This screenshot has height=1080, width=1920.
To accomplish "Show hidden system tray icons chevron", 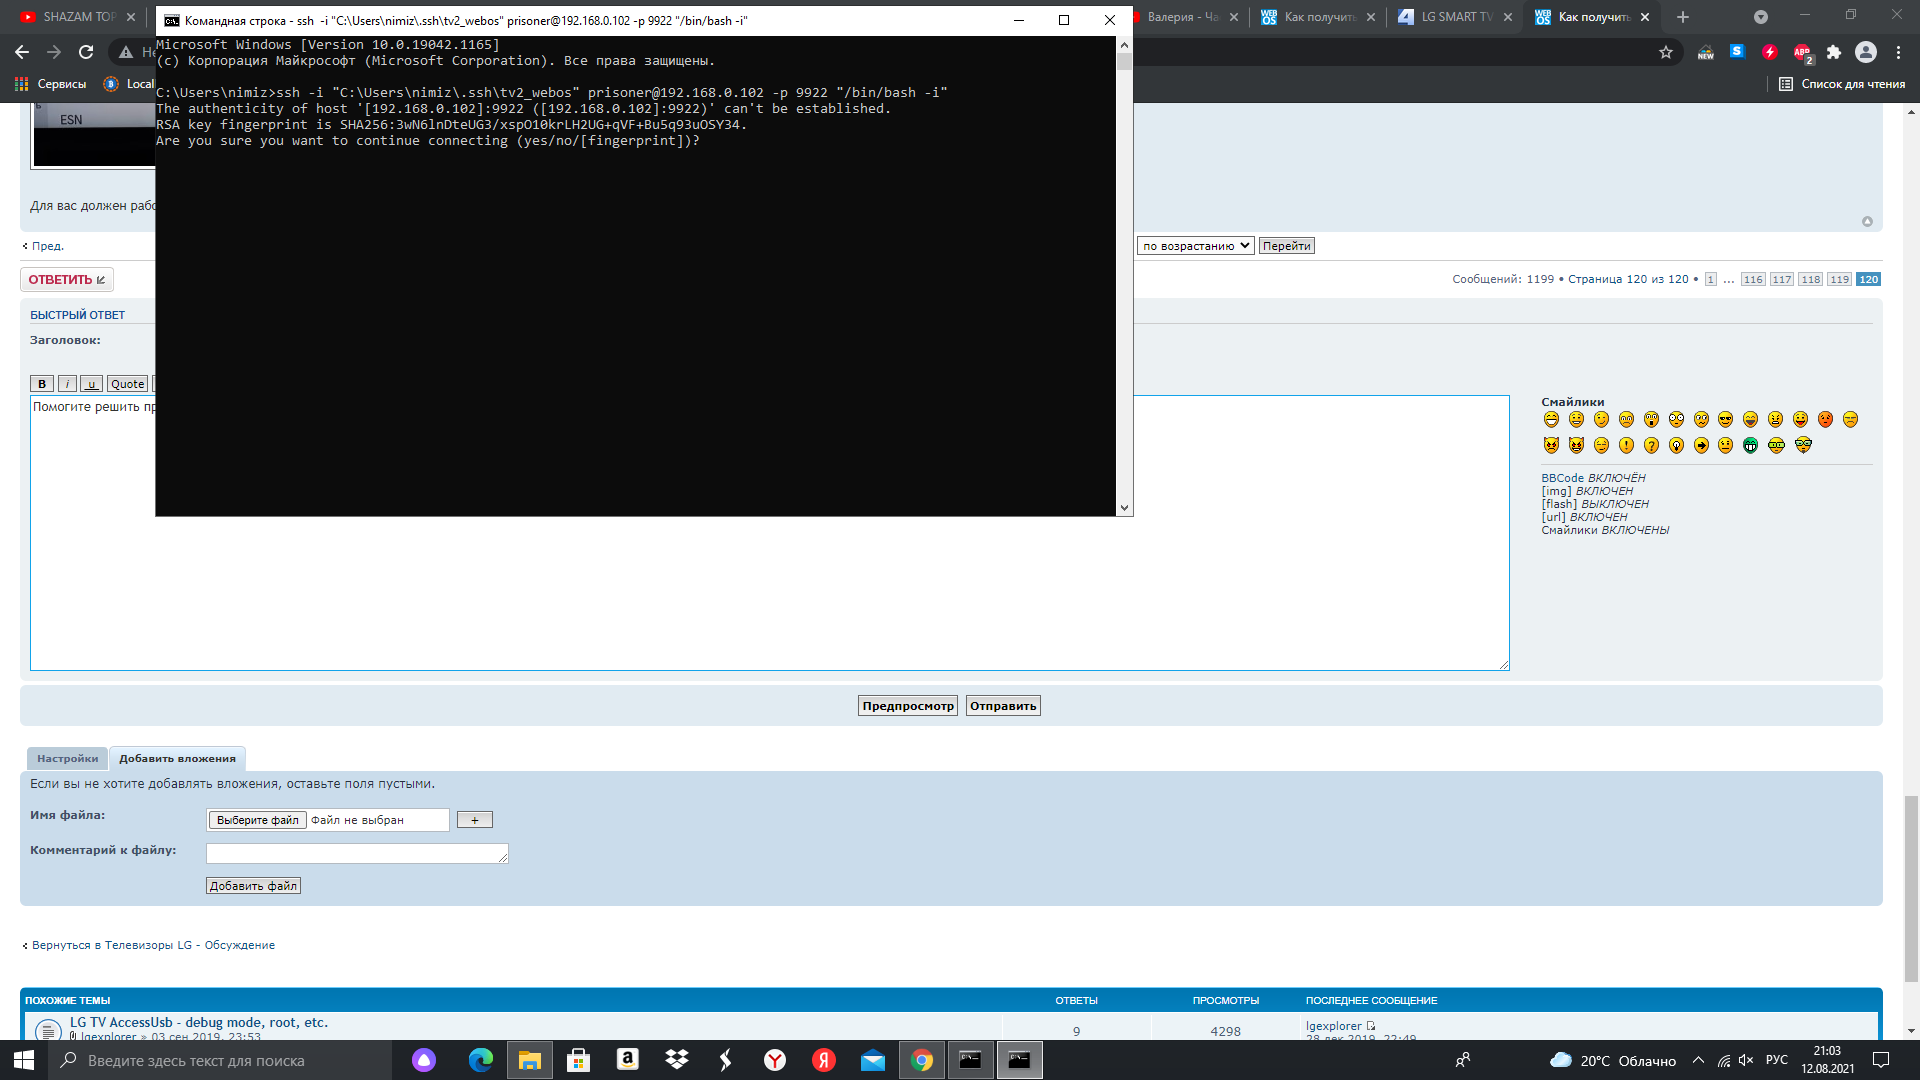I will 1698,1060.
